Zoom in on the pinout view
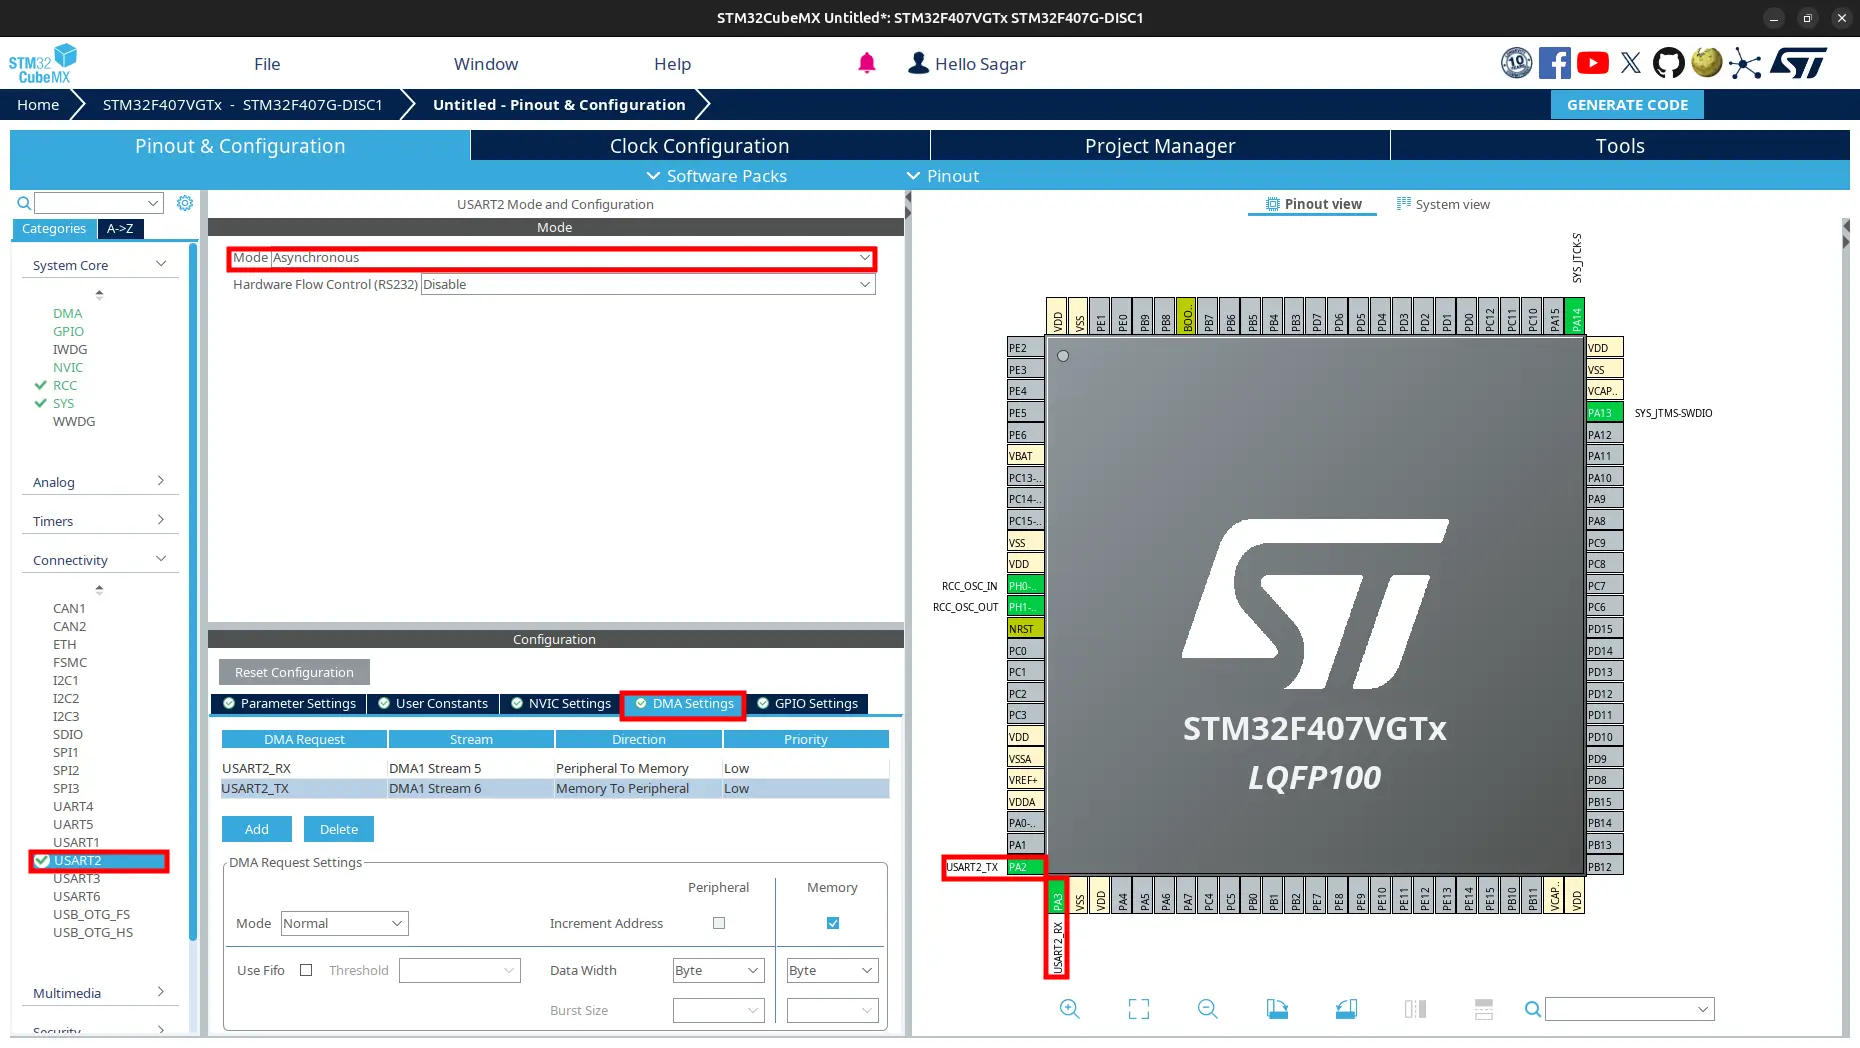This screenshot has width=1860, height=1048. (x=1070, y=1009)
